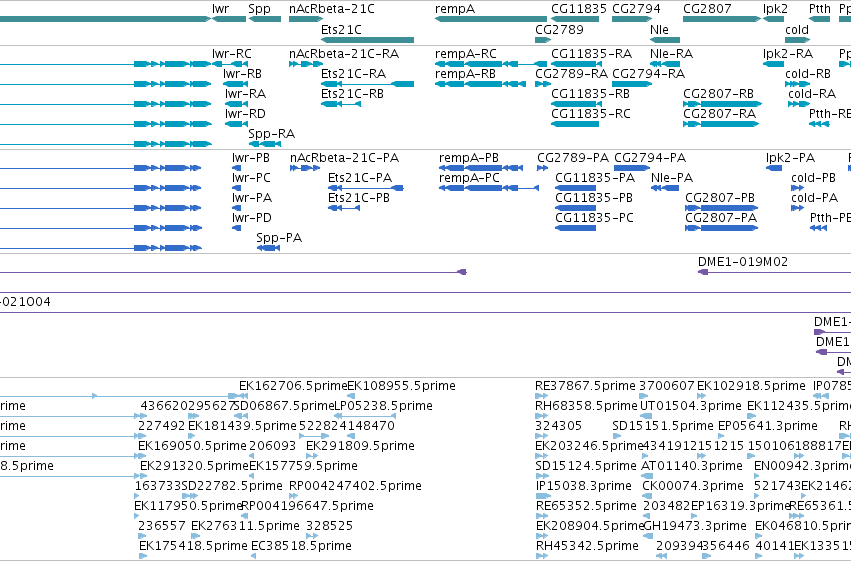Click EST EK291809.5prime
The image size is (851, 561).
pyautogui.click(x=360, y=445)
